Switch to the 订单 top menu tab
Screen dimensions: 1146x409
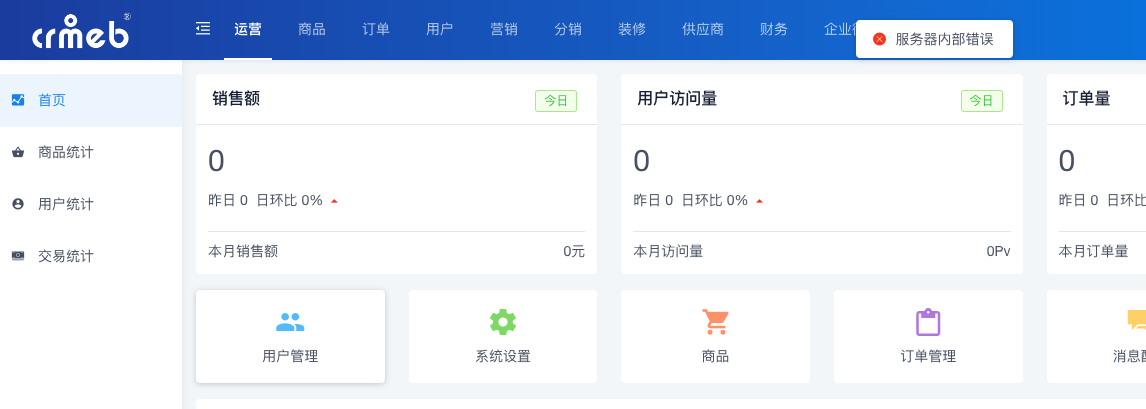point(376,29)
